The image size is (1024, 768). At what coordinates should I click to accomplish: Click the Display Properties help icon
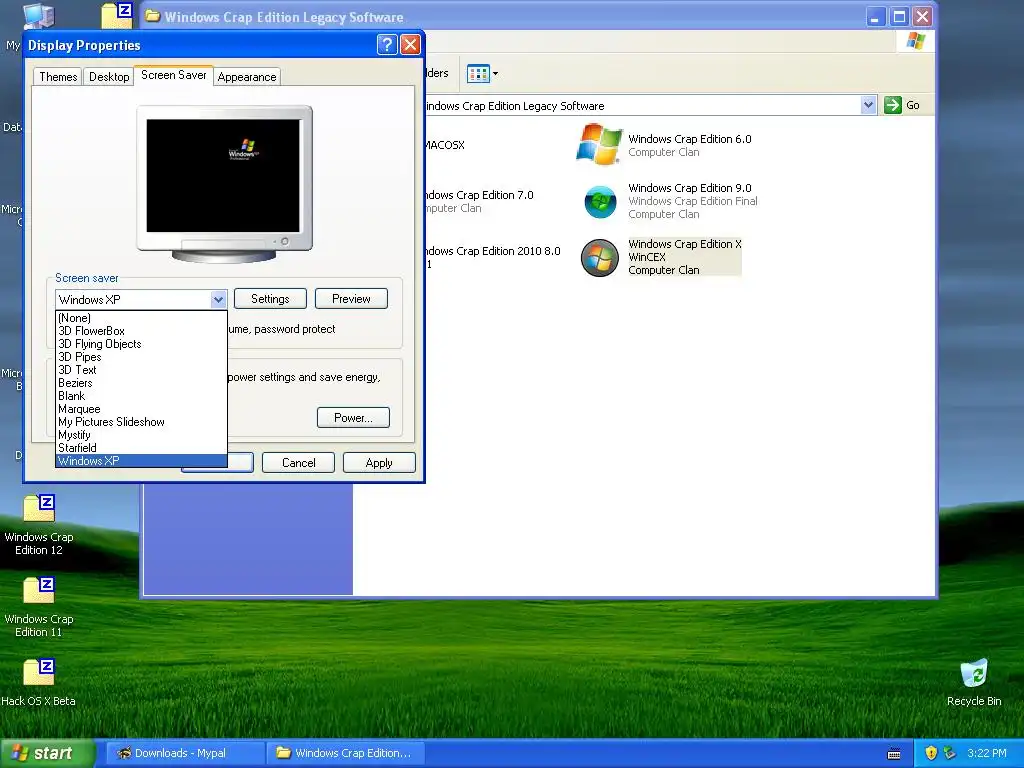point(387,44)
